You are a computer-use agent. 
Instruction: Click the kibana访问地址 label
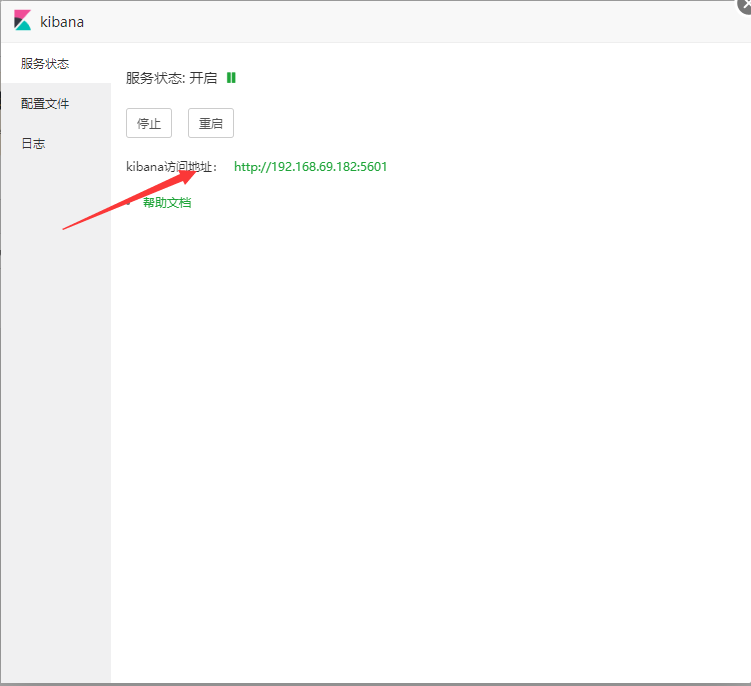pyautogui.click(x=171, y=167)
